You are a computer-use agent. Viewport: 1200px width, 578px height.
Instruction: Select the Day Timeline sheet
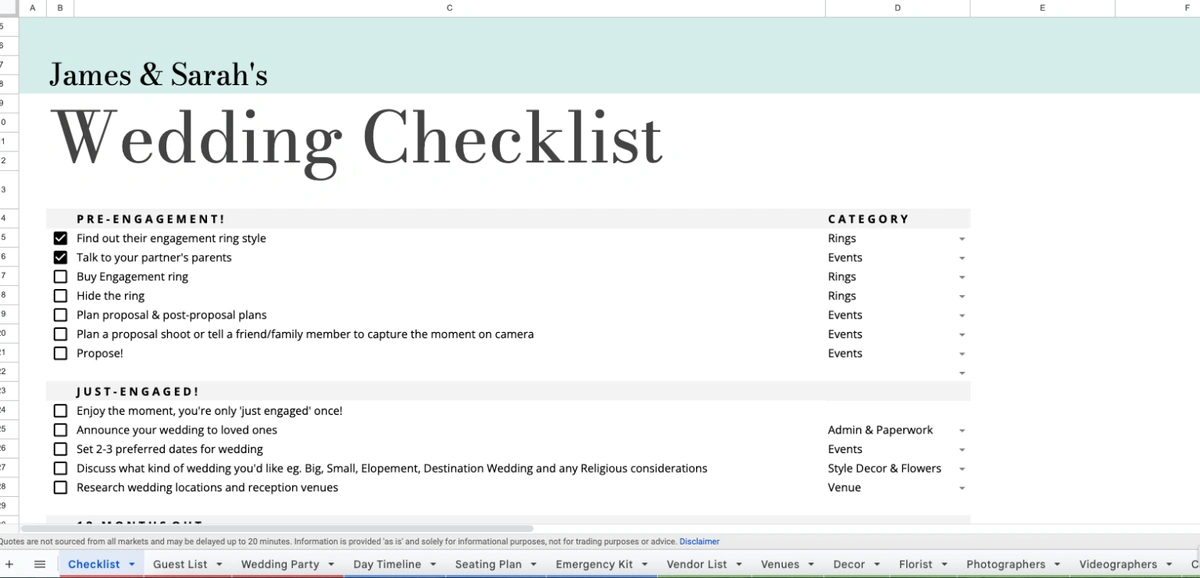pyautogui.click(x=387, y=563)
